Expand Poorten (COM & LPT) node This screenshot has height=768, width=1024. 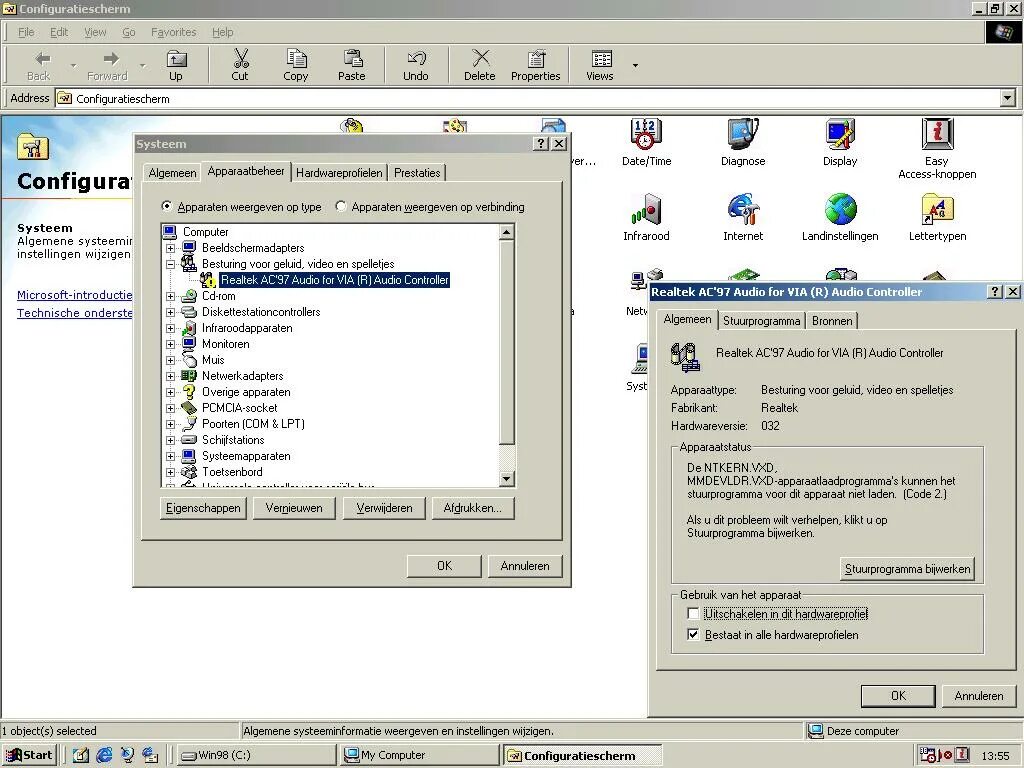[x=170, y=424]
